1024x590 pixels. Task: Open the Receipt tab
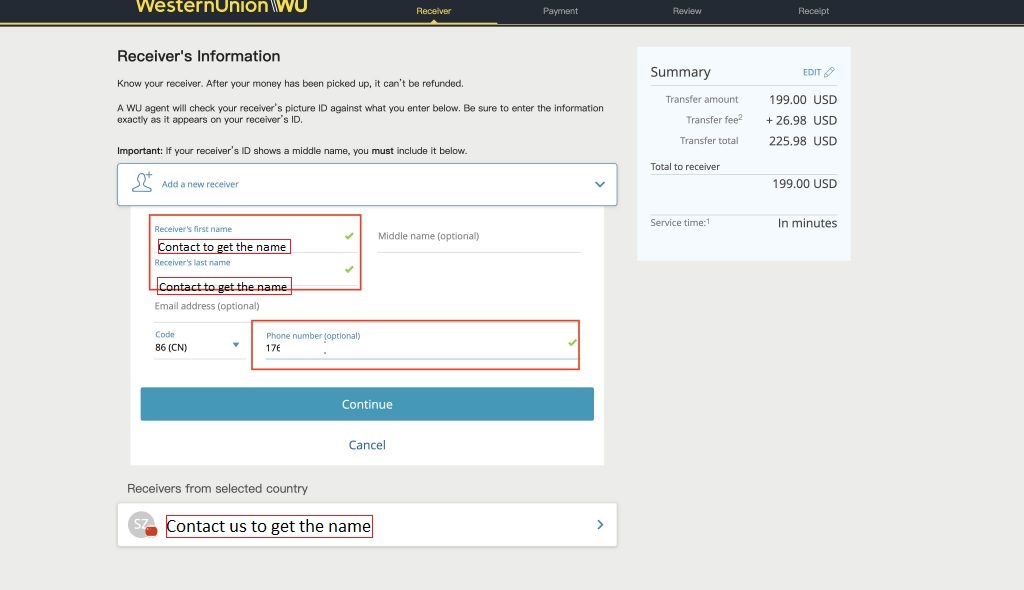[x=813, y=11]
